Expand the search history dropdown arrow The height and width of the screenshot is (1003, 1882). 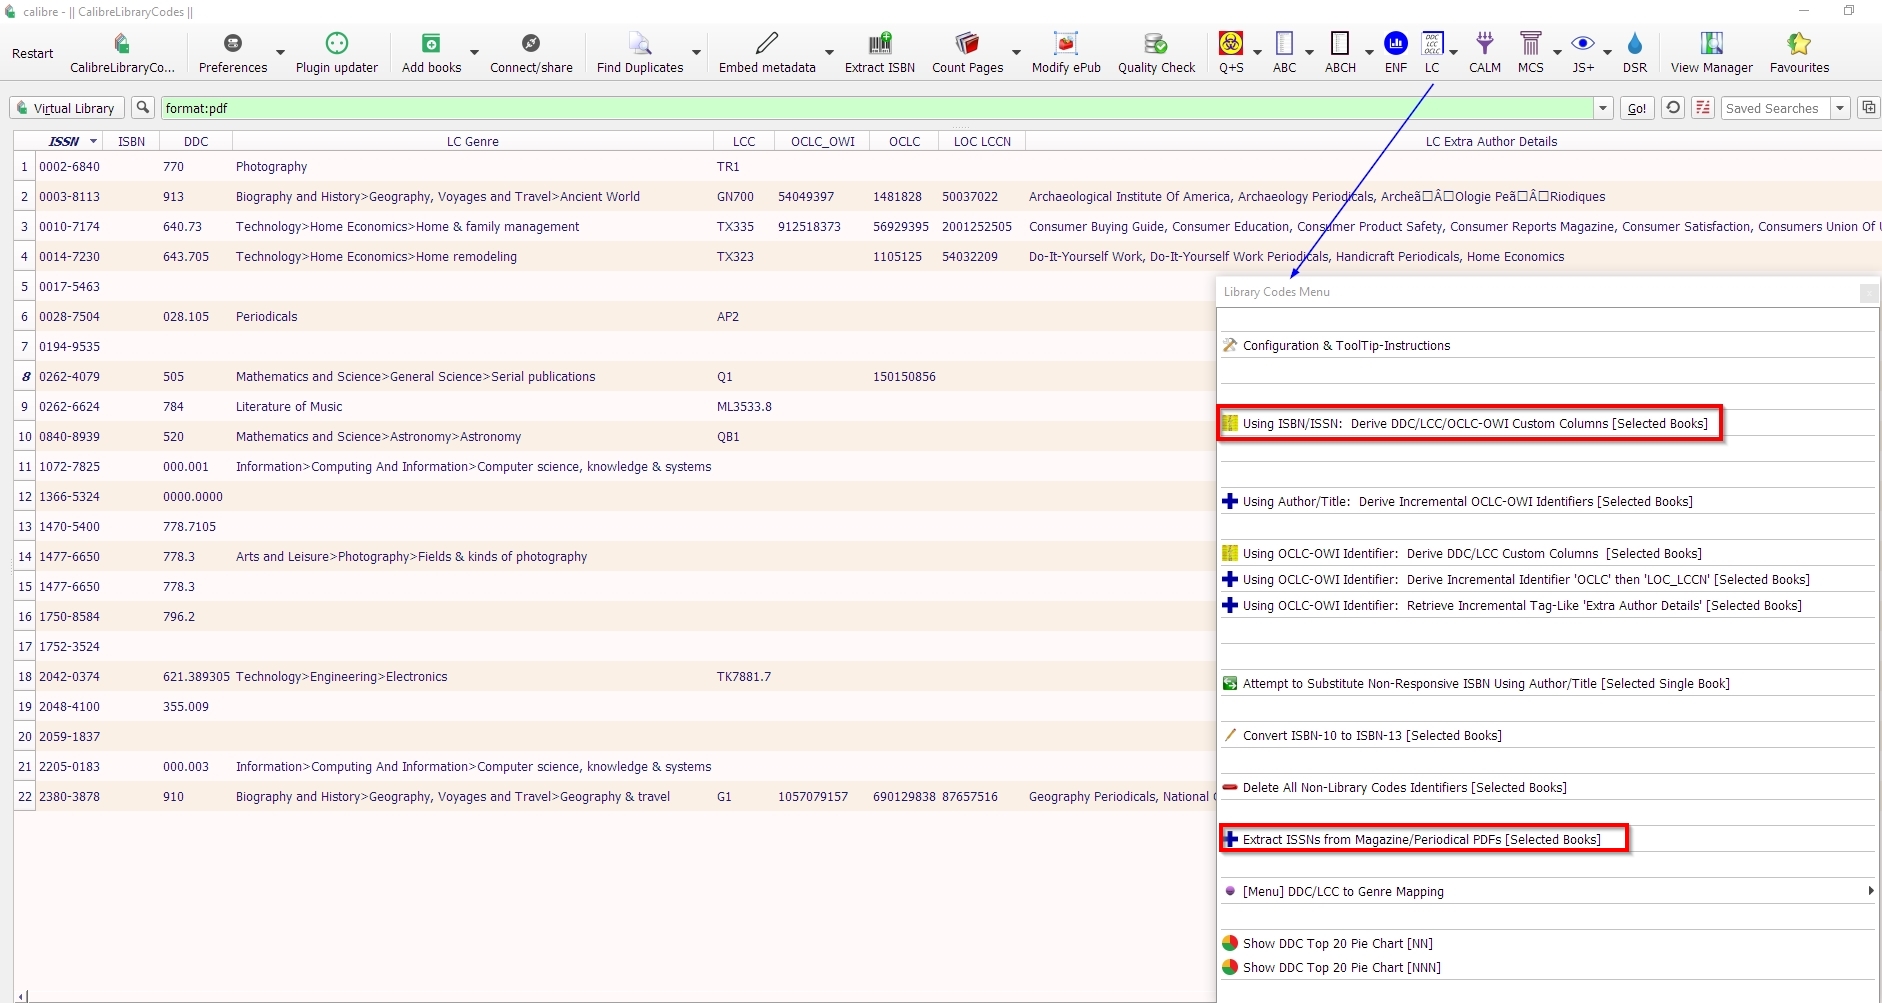pyautogui.click(x=1603, y=108)
